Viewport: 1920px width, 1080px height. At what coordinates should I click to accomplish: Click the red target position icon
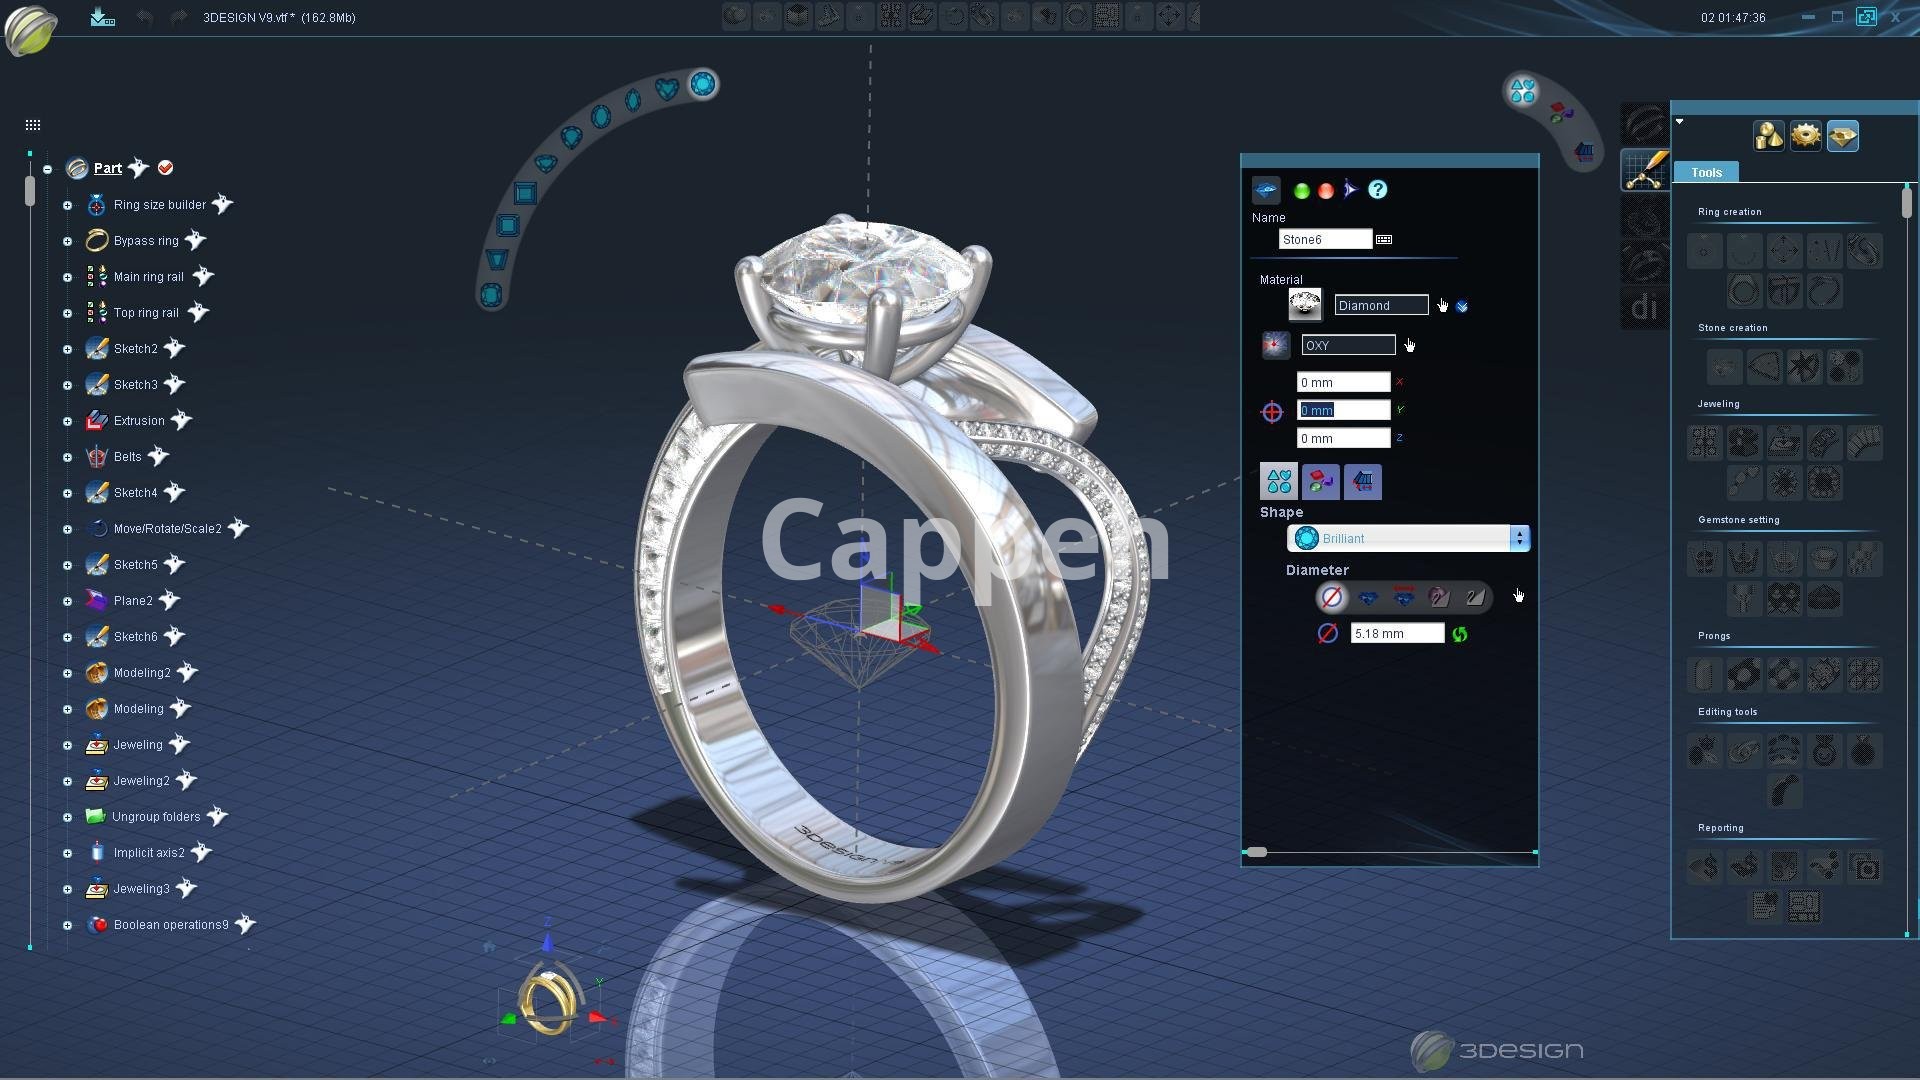tap(1272, 412)
